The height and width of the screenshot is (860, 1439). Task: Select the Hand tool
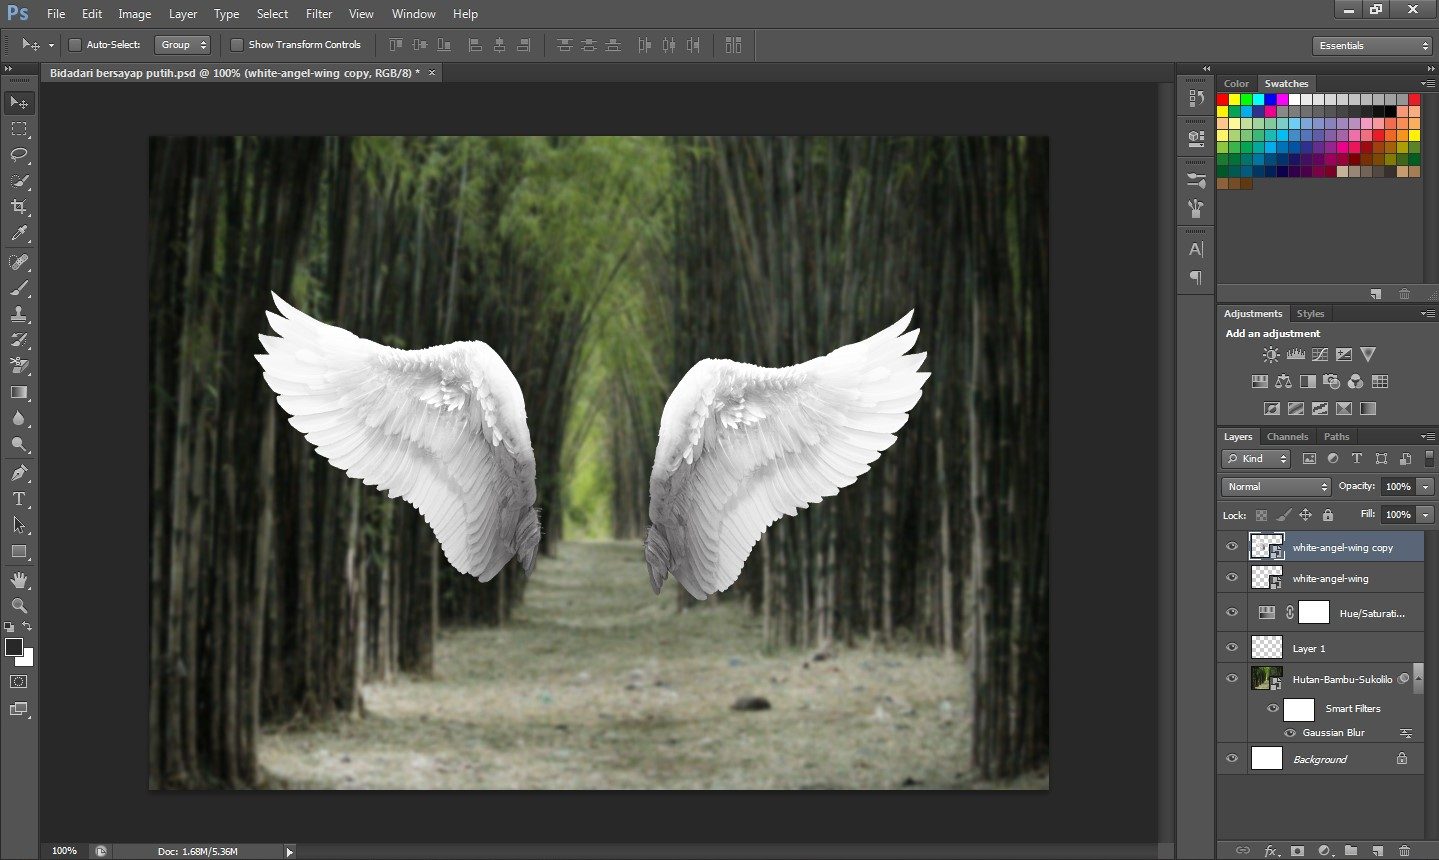click(19, 580)
